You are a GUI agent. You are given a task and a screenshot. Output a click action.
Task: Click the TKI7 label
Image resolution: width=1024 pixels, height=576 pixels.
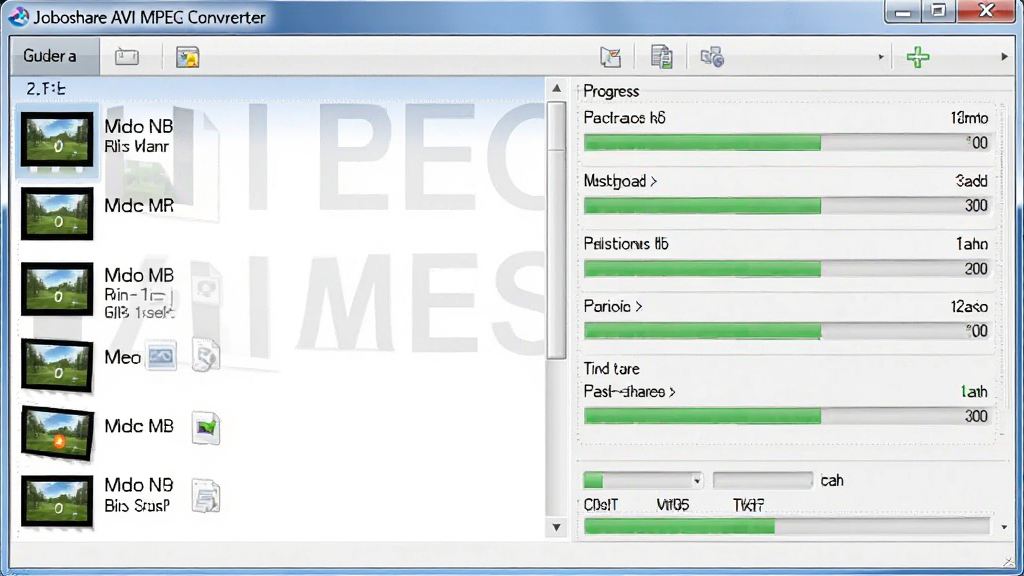[748, 505]
